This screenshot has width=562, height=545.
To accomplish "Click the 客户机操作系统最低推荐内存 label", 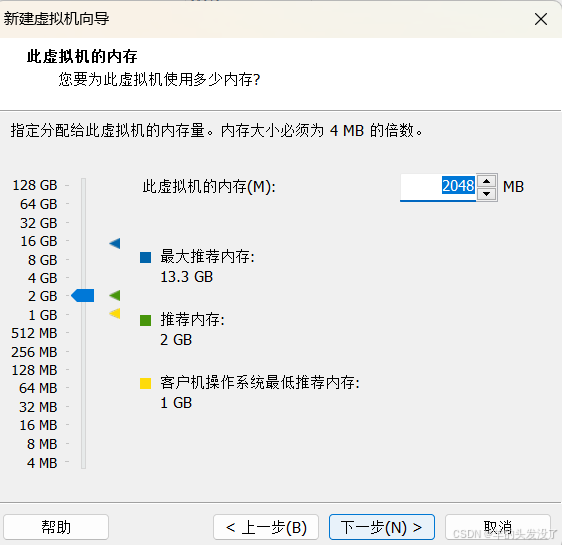I will click(260, 383).
